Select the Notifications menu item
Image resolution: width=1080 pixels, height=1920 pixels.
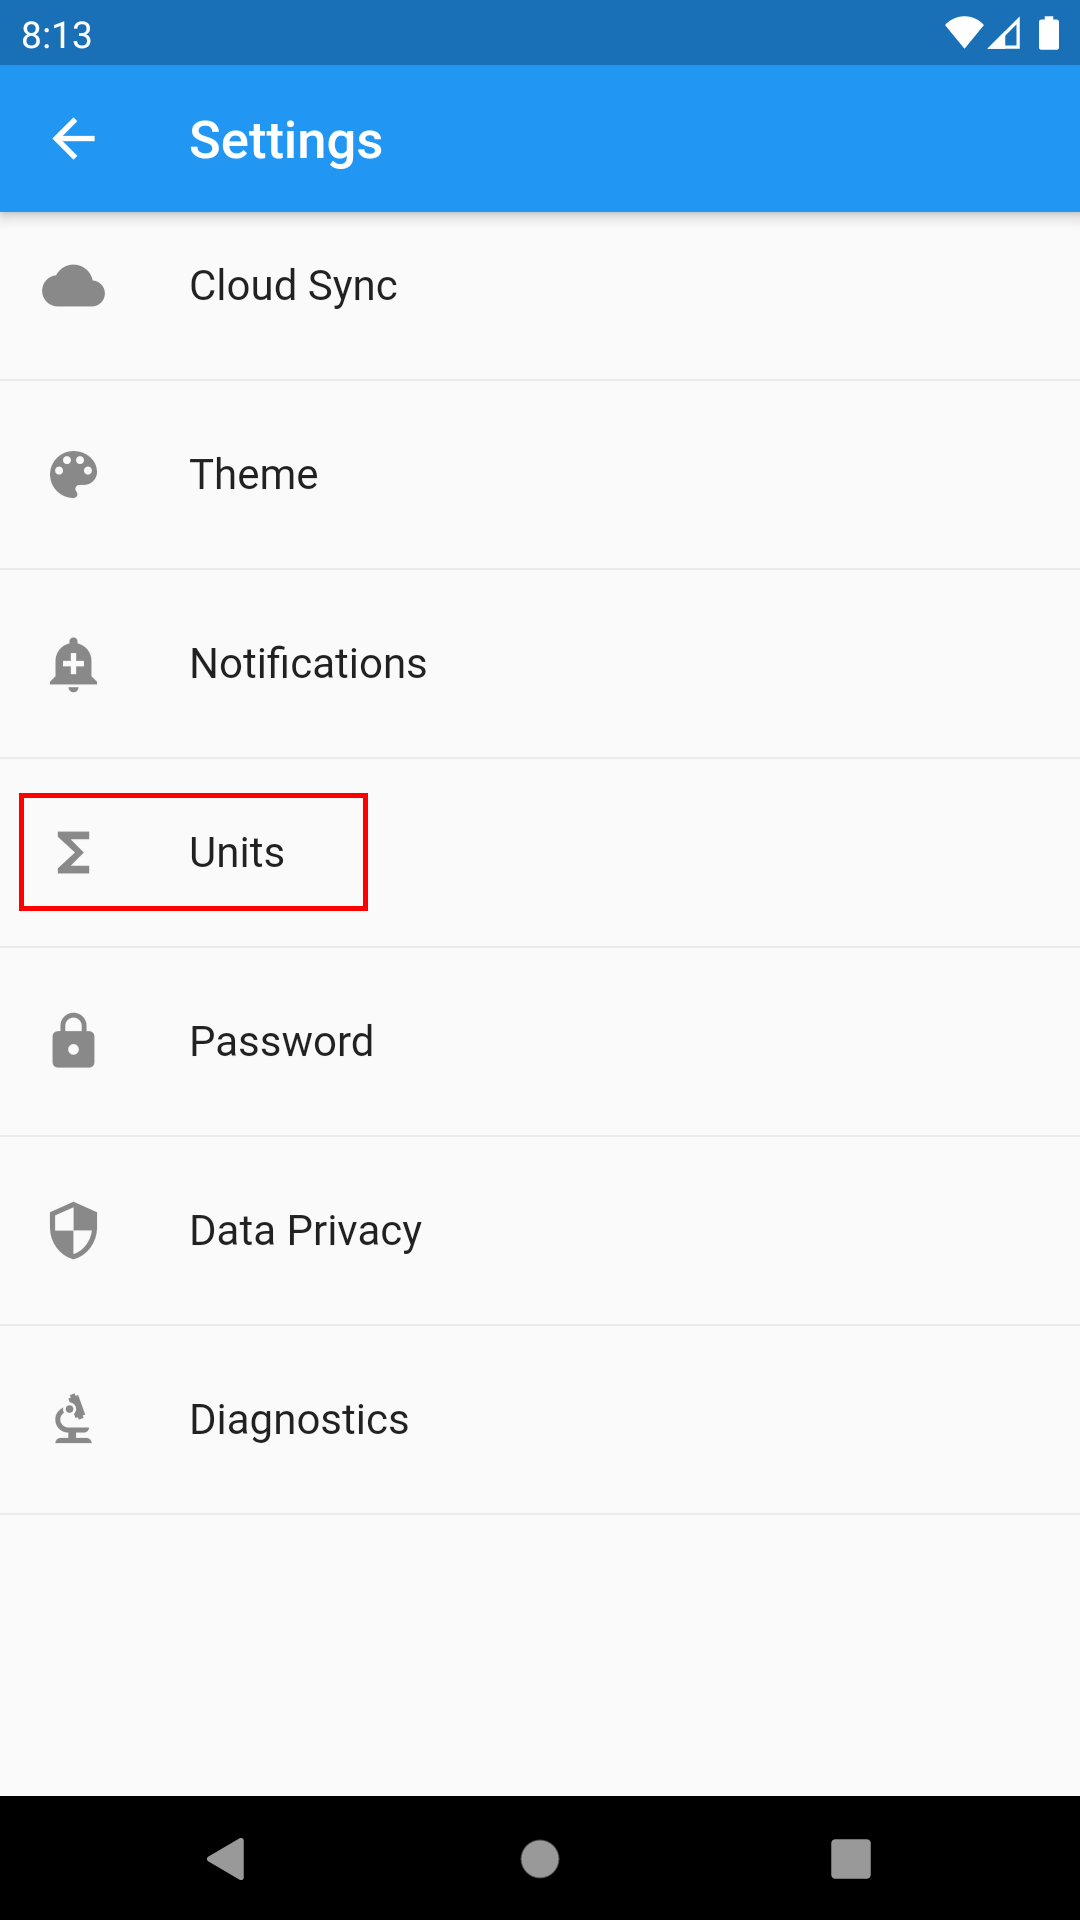pyautogui.click(x=308, y=664)
